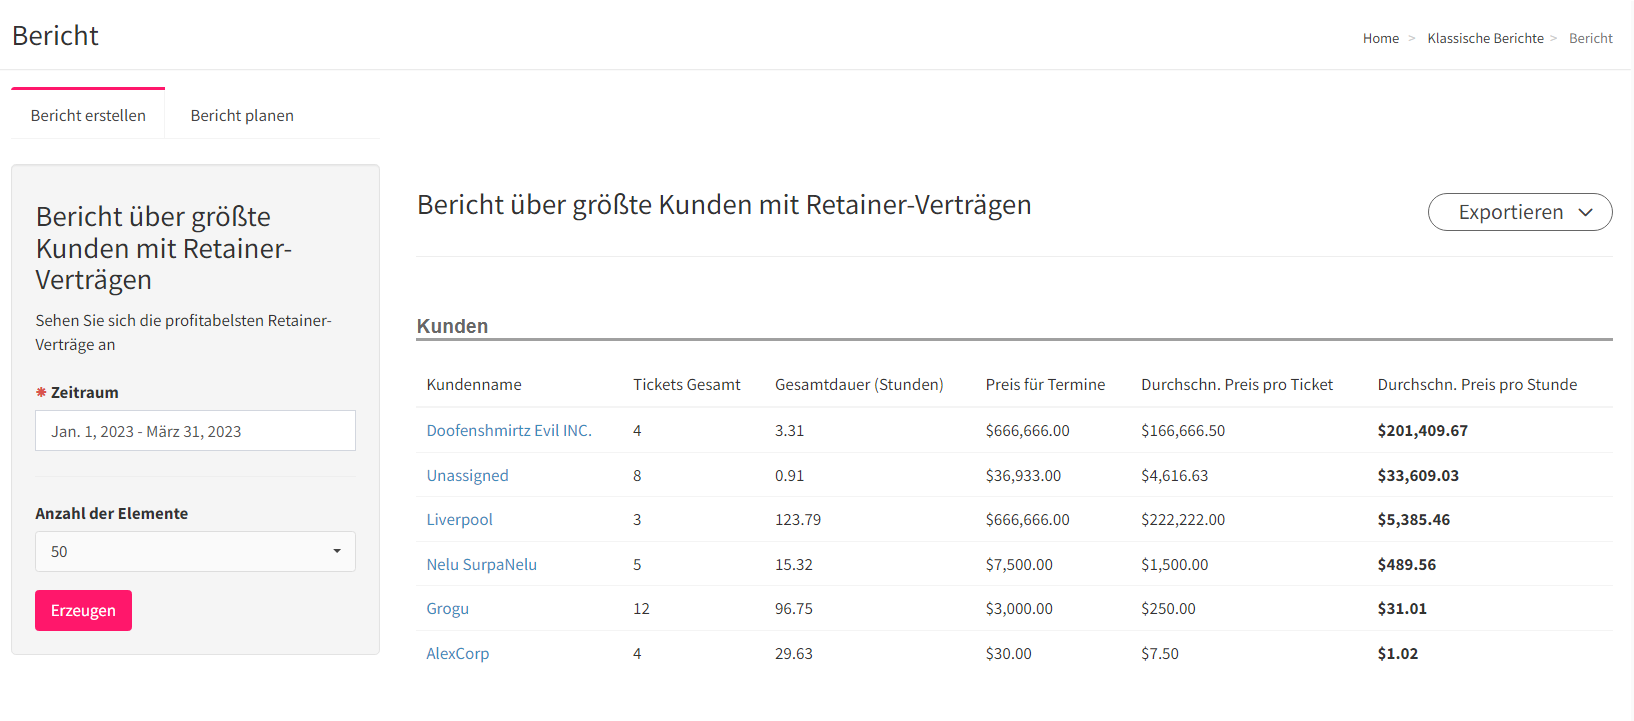This screenshot has width=1634, height=721.
Task: Click the Zeitraum date range field
Action: coord(195,431)
